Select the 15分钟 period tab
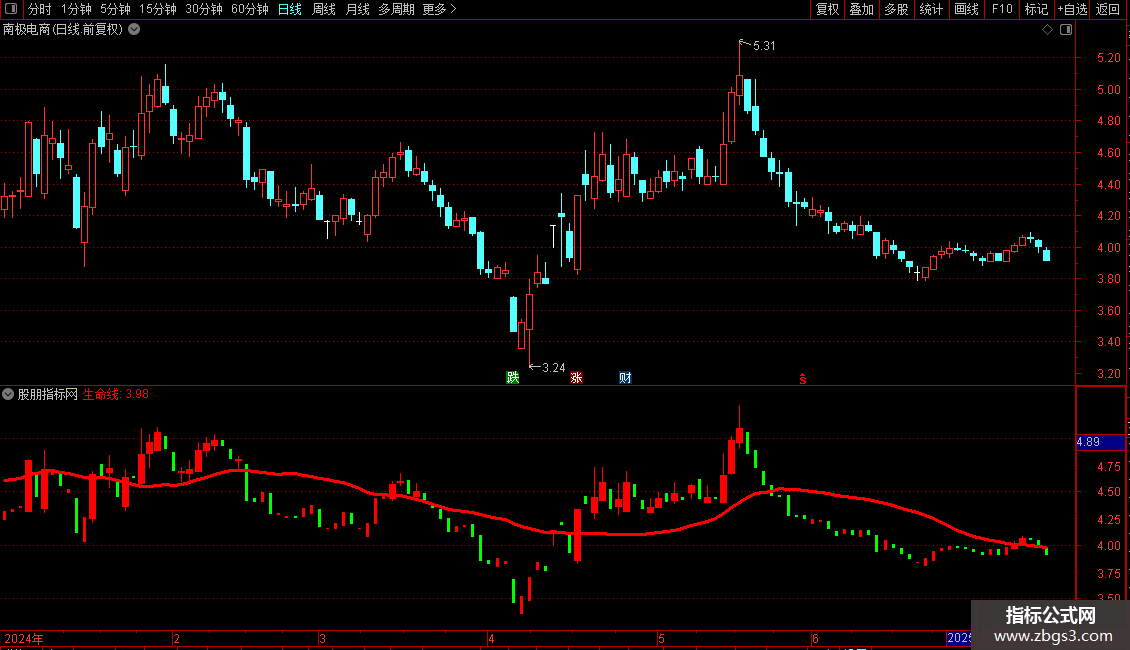This screenshot has width=1130, height=650. (157, 9)
